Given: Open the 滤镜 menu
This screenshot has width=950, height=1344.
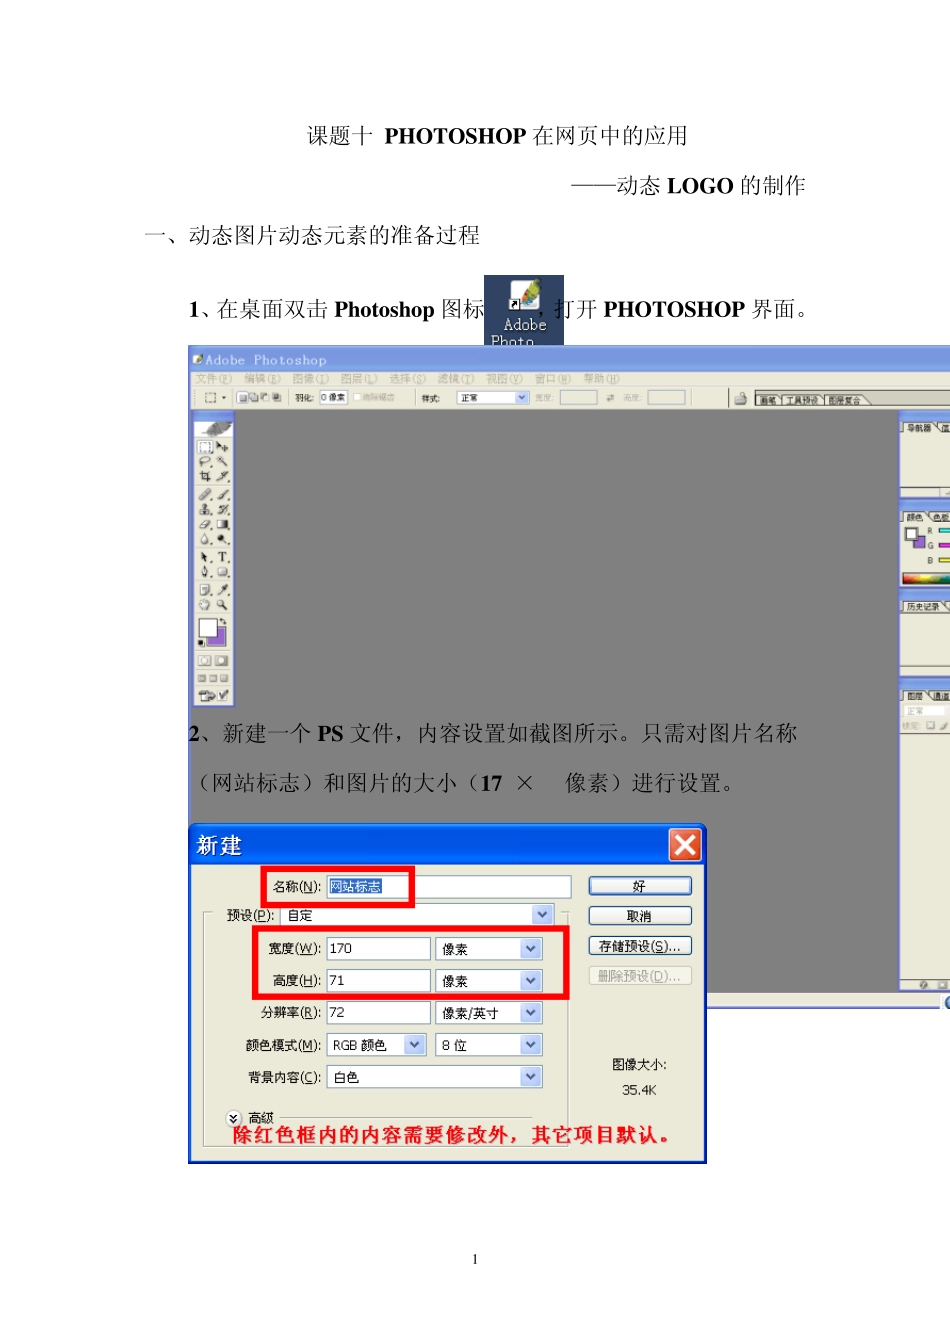Looking at the screenshot, I should [455, 379].
